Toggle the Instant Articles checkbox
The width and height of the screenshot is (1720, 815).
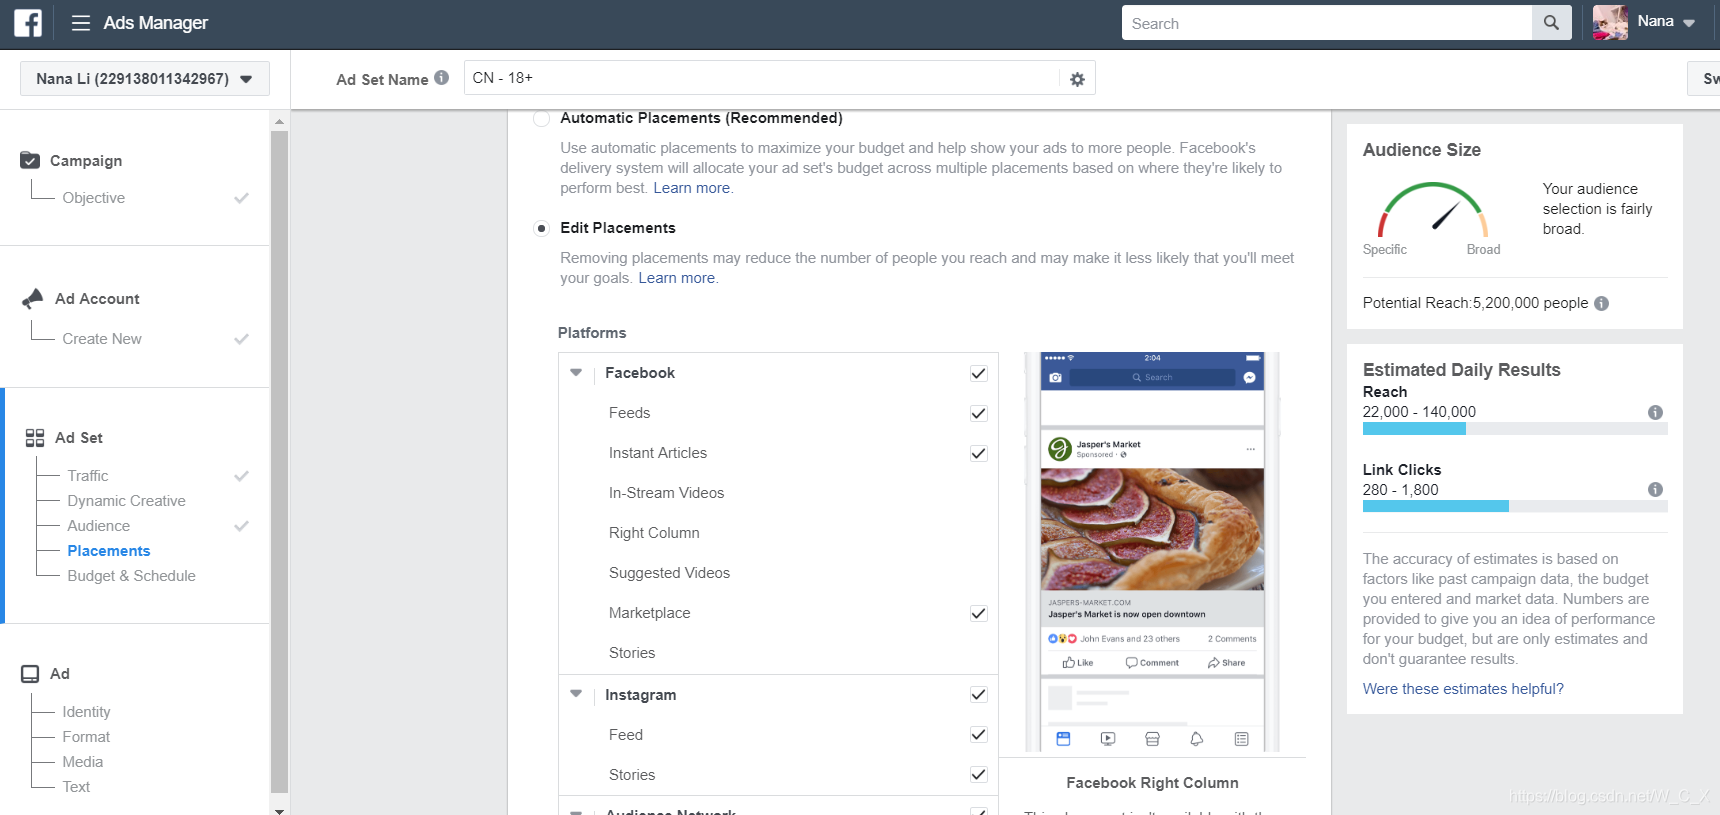point(978,453)
